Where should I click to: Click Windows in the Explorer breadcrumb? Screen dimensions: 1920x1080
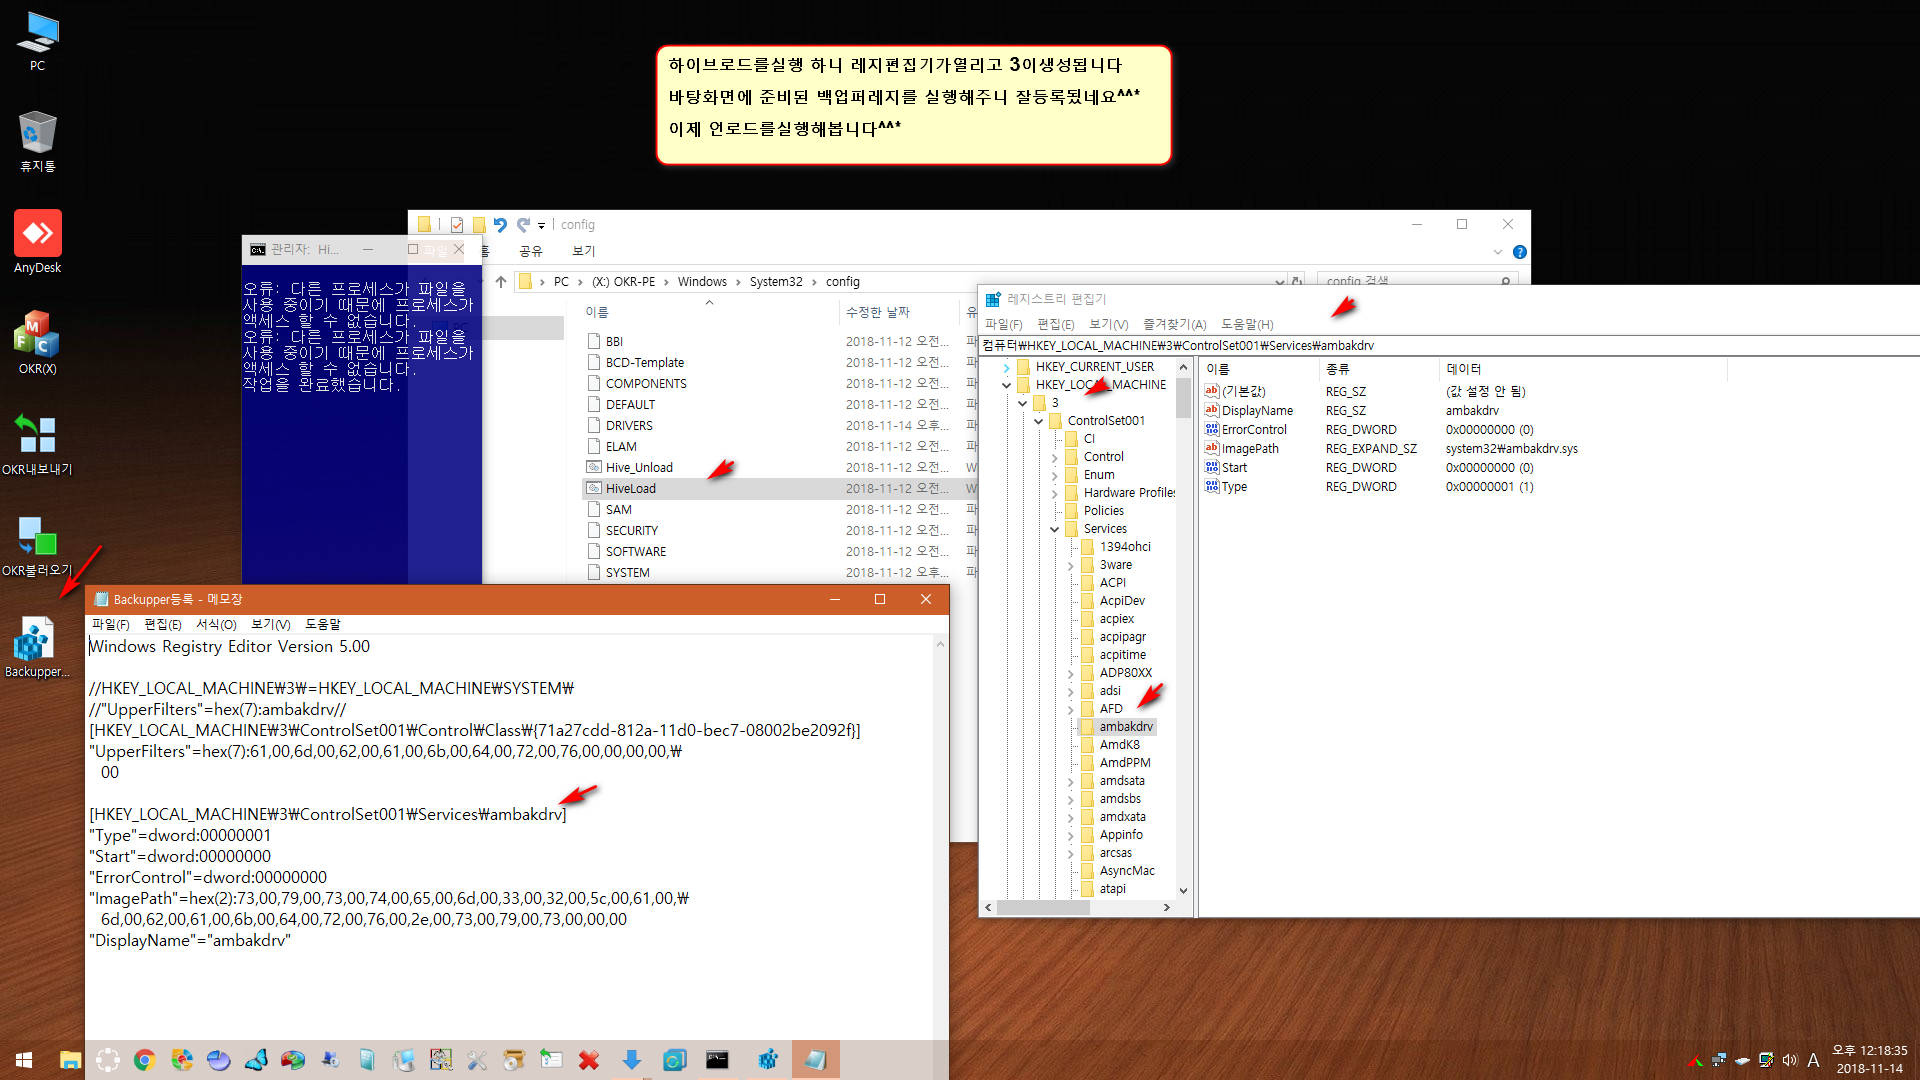pos(702,282)
